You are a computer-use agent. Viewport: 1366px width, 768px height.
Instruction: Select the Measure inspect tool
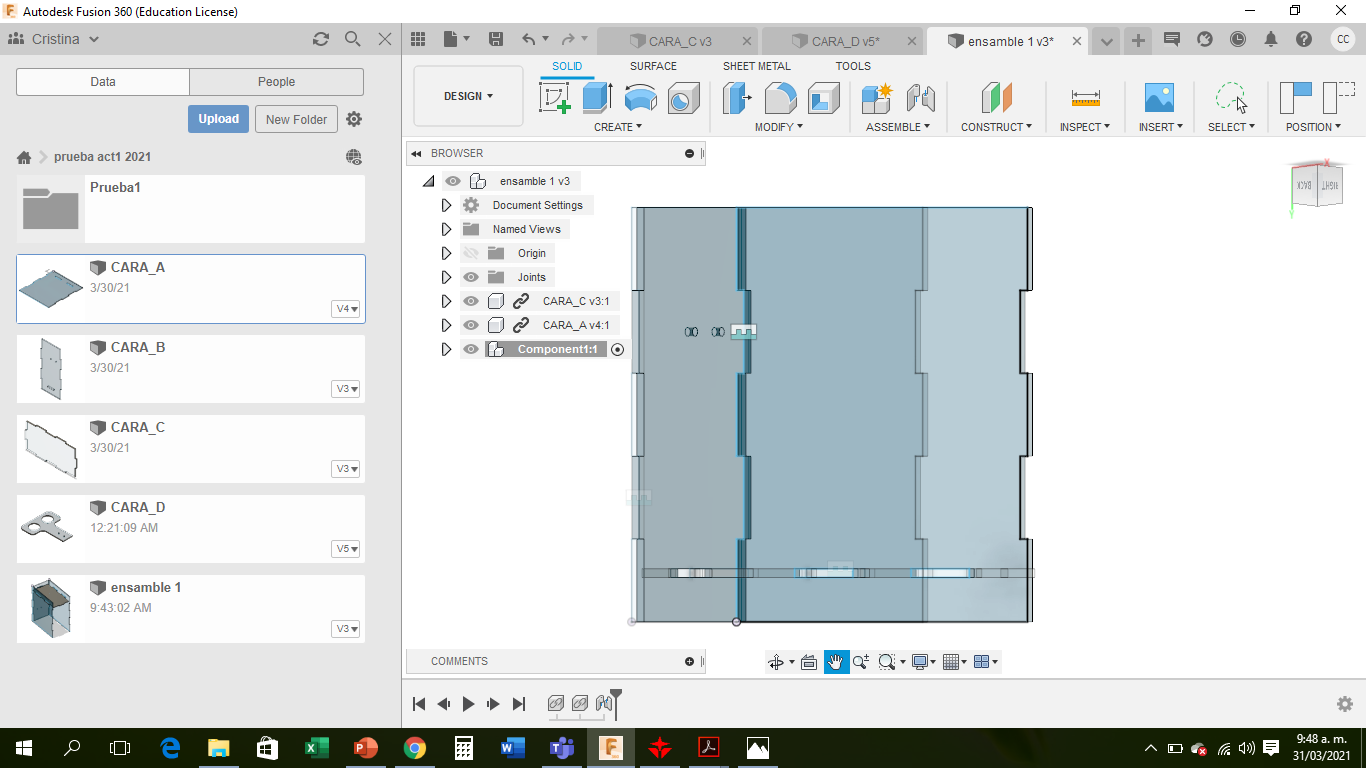pos(1085,98)
